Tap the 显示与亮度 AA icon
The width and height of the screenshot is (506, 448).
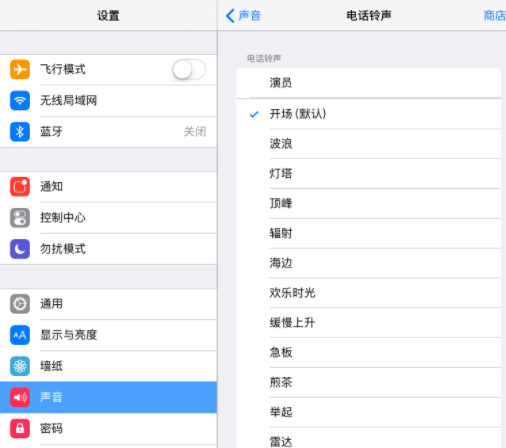[x=20, y=335]
